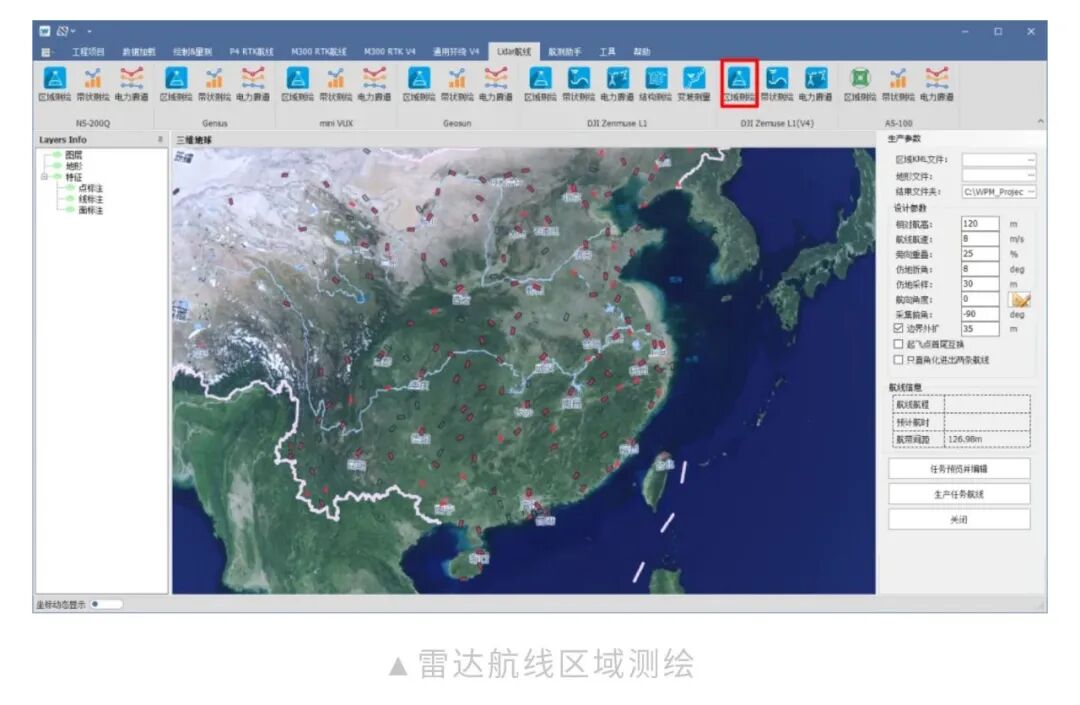This screenshot has width=1080, height=705.
Task: Enable the right-angle entry route checkbox
Action: [x=898, y=359]
